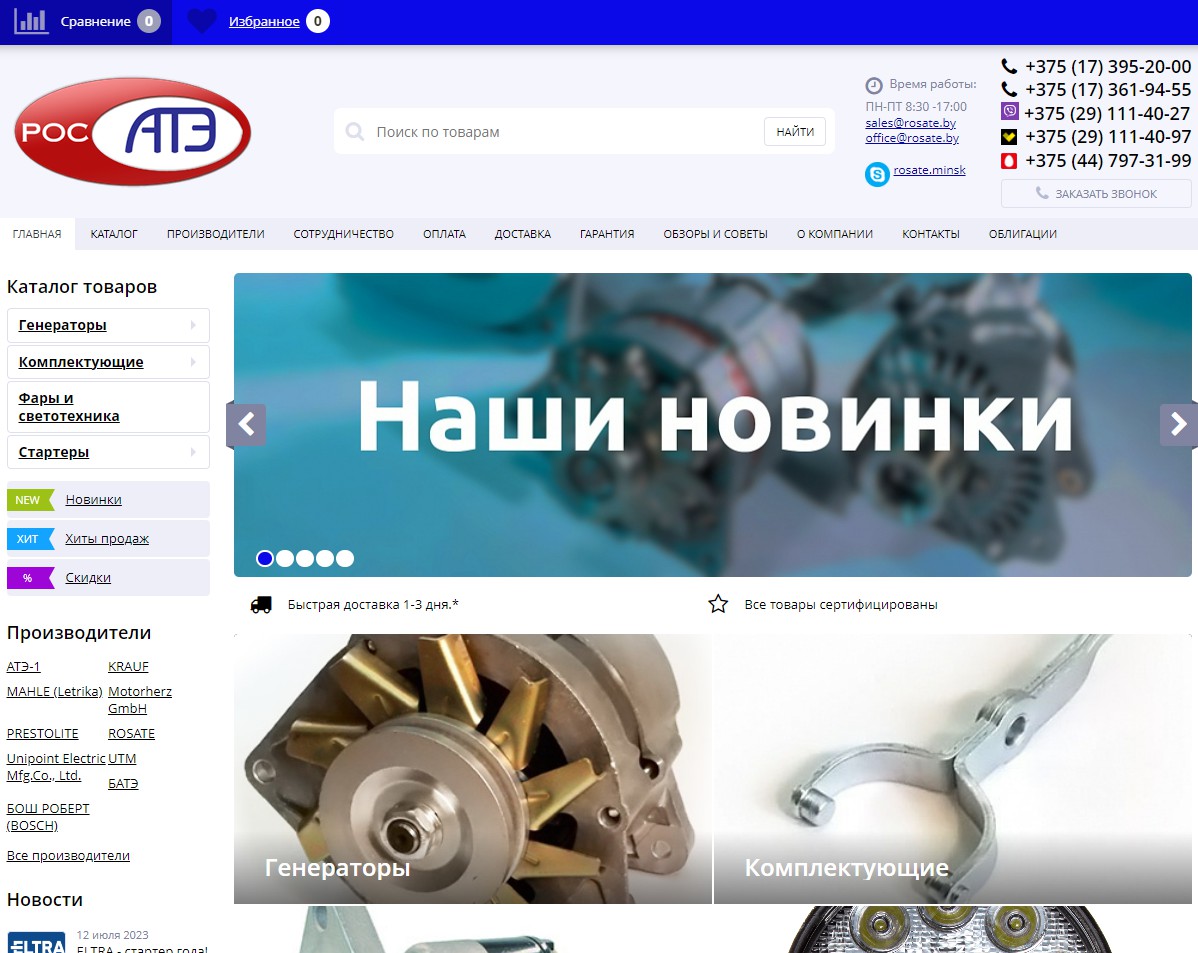This screenshot has width=1198, height=953.
Task: Click the yellow operator icon for 111-40-97
Action: 1009,137
